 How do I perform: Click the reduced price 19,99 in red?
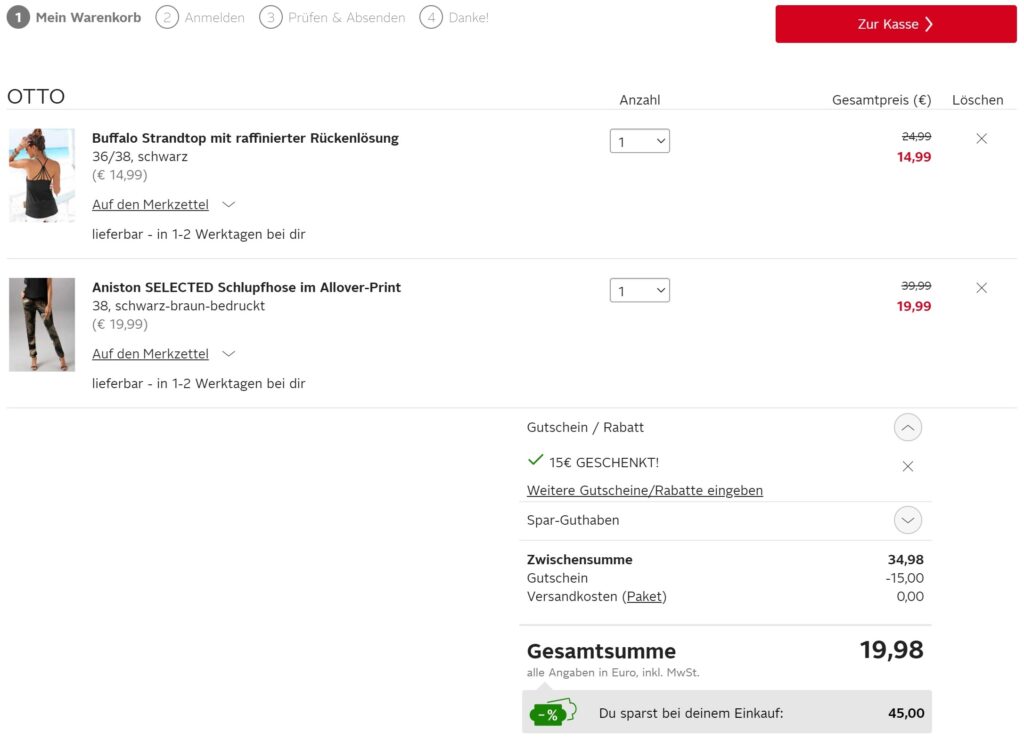(x=914, y=306)
